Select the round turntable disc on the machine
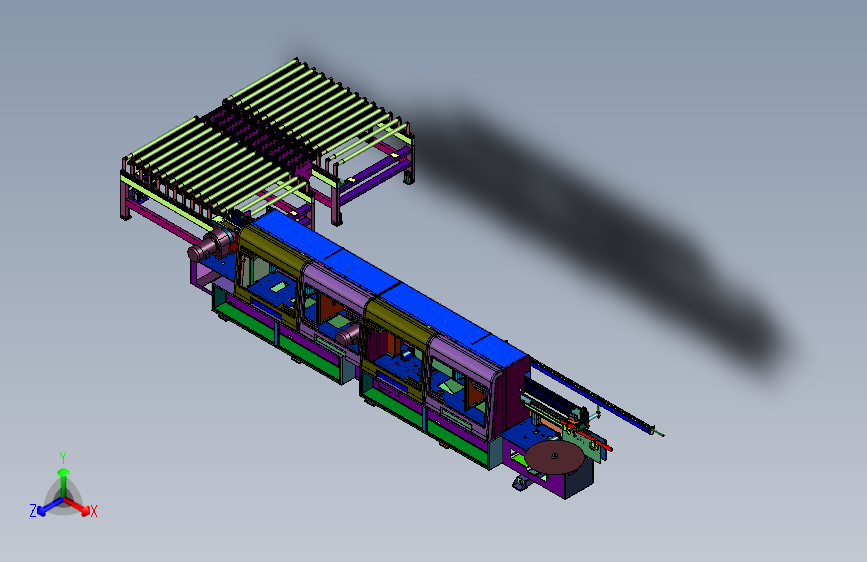Viewport: 867px width, 562px height. (557, 456)
